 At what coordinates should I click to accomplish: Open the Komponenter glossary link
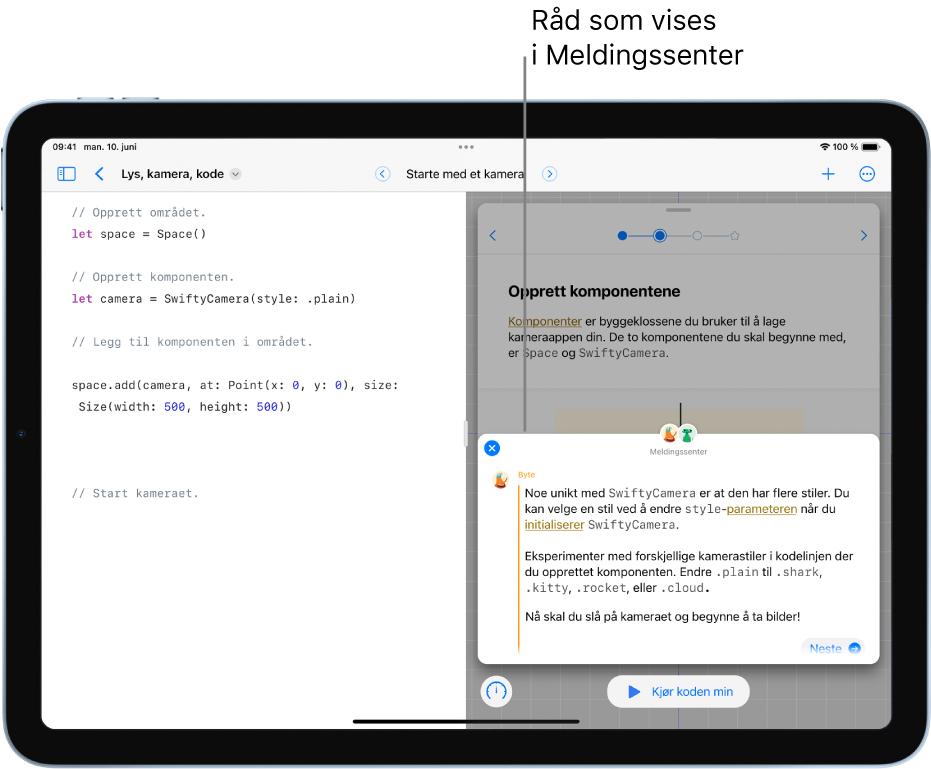pyautogui.click(x=544, y=321)
